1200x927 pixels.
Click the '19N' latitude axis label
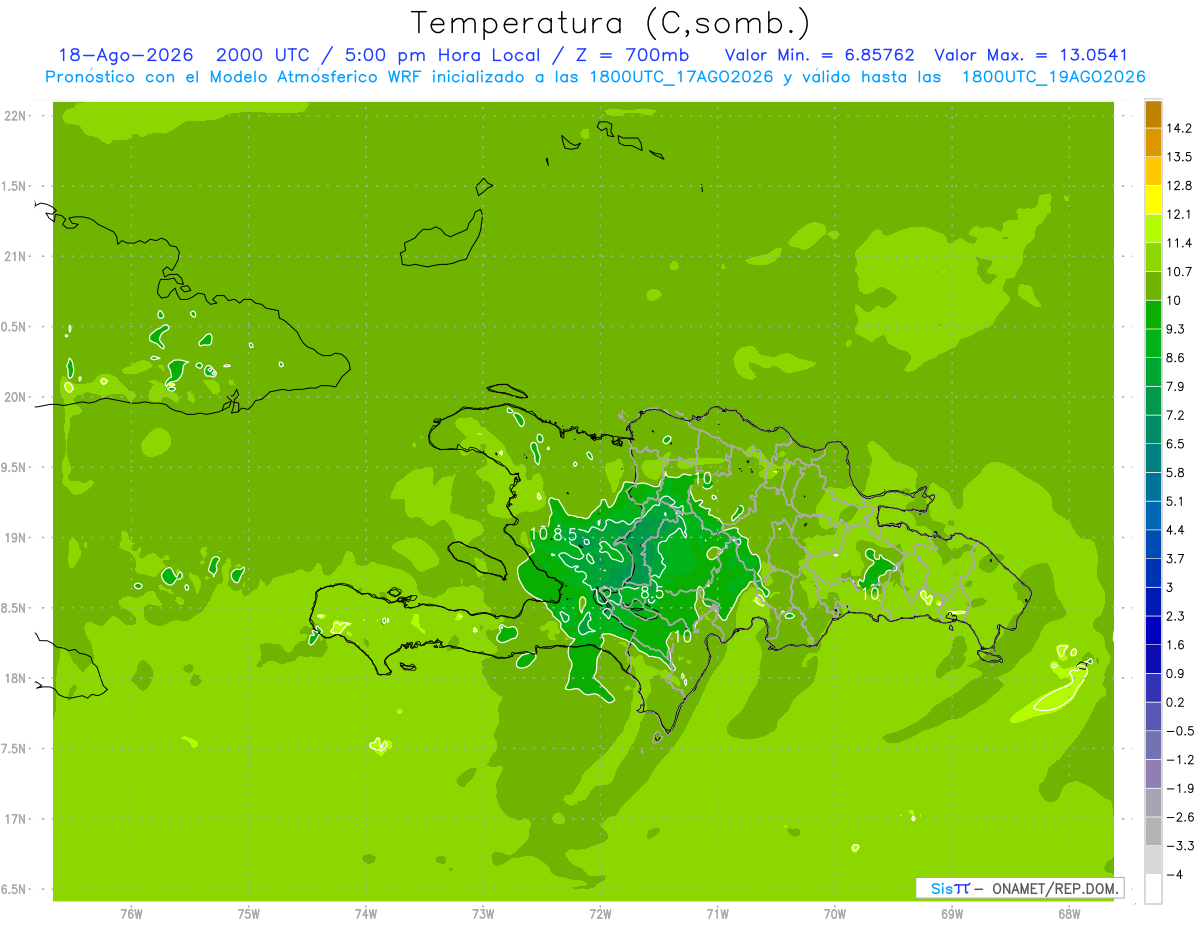pos(17,538)
